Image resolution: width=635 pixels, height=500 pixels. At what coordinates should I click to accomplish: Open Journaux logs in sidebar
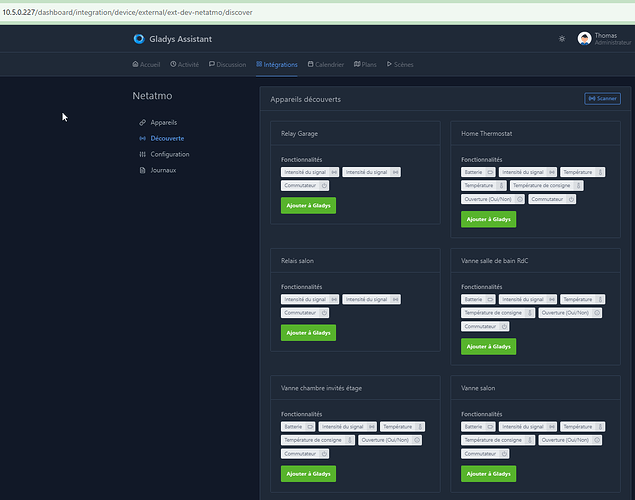(x=158, y=170)
